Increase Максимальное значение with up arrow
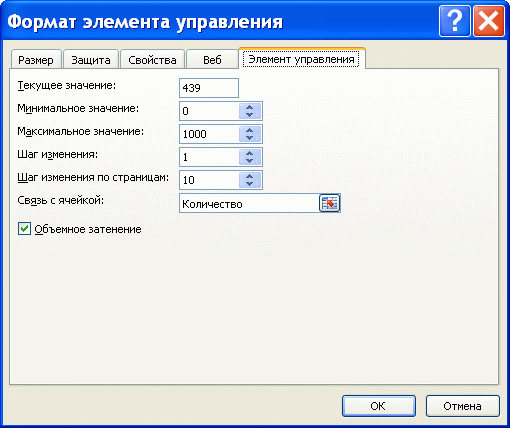This screenshot has width=510, height=428. coord(250,130)
